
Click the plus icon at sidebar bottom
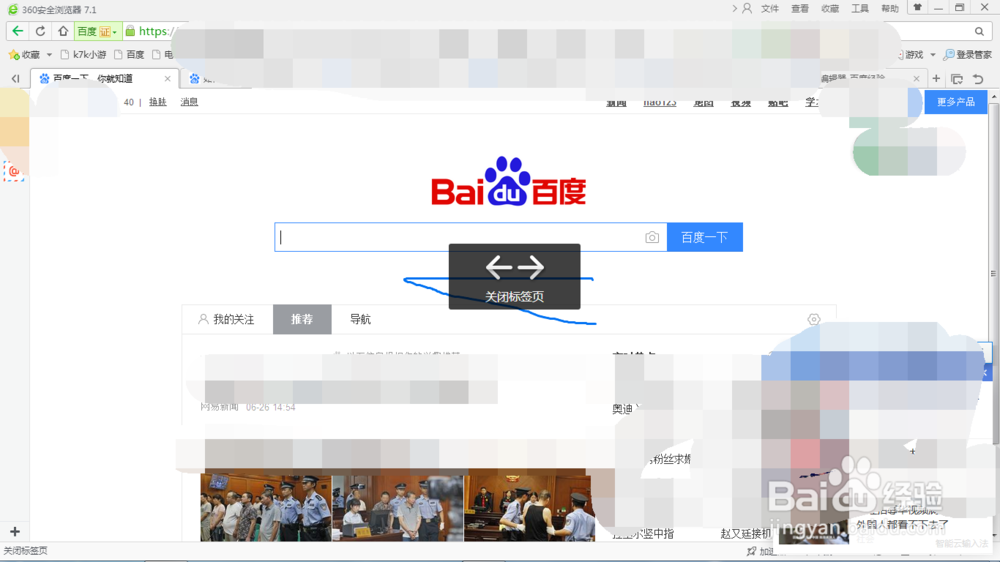(x=15, y=531)
